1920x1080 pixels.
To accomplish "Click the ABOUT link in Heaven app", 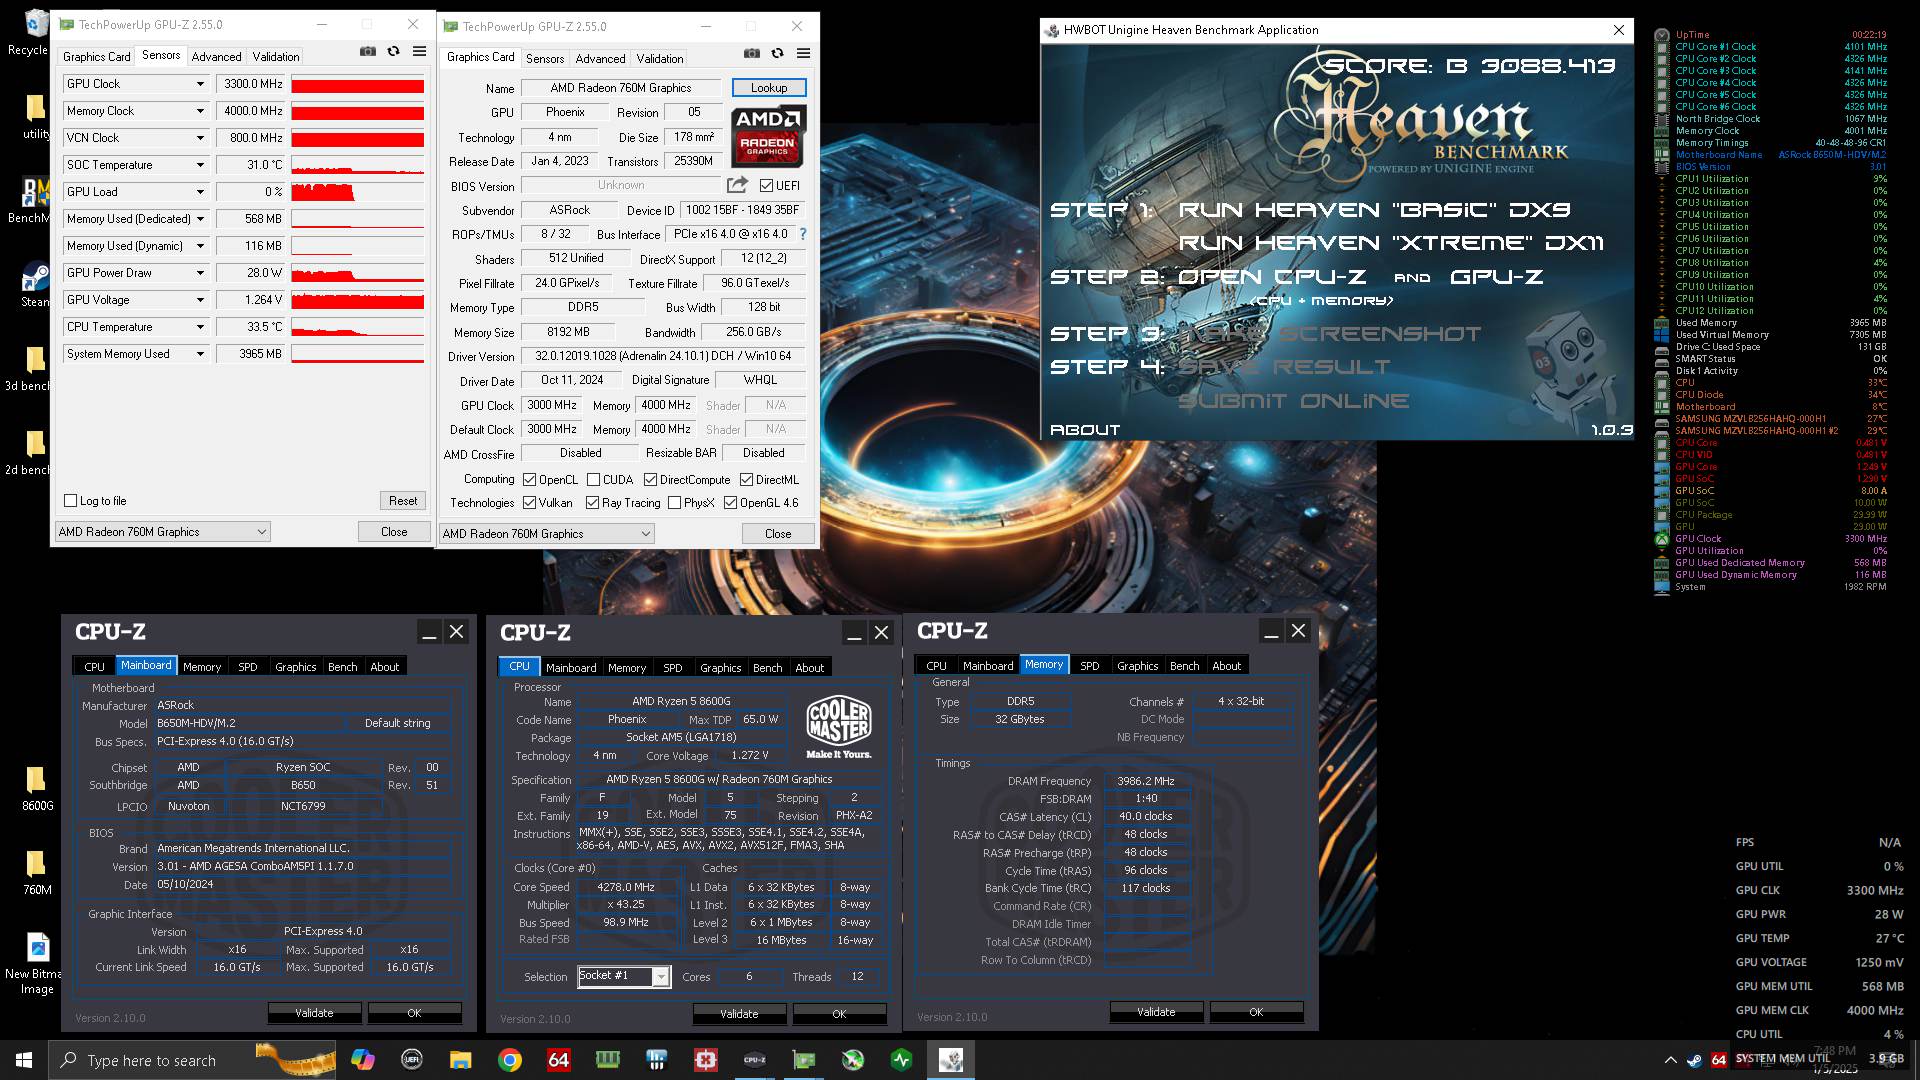I will [x=1085, y=430].
